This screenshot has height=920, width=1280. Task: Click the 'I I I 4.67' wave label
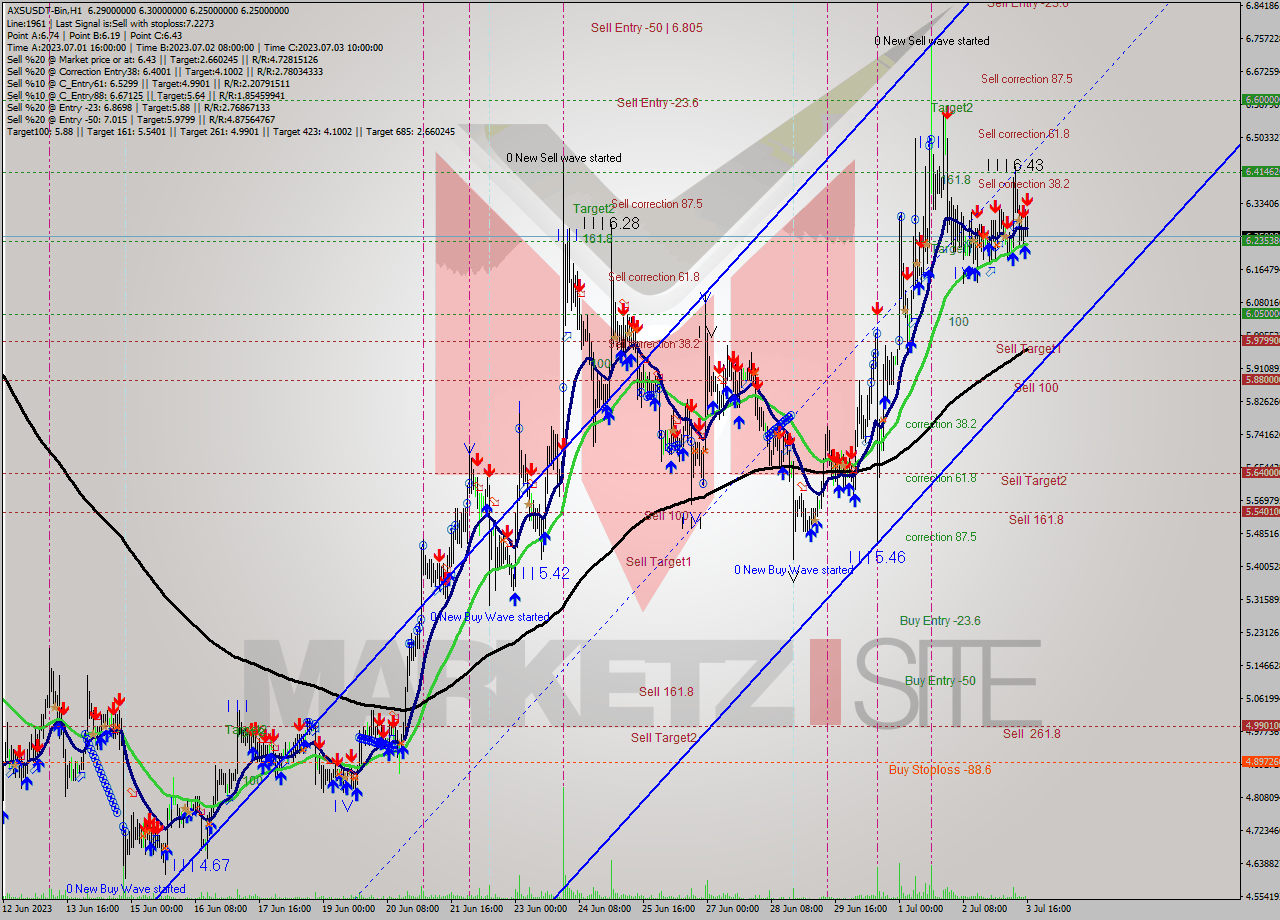click(201, 865)
